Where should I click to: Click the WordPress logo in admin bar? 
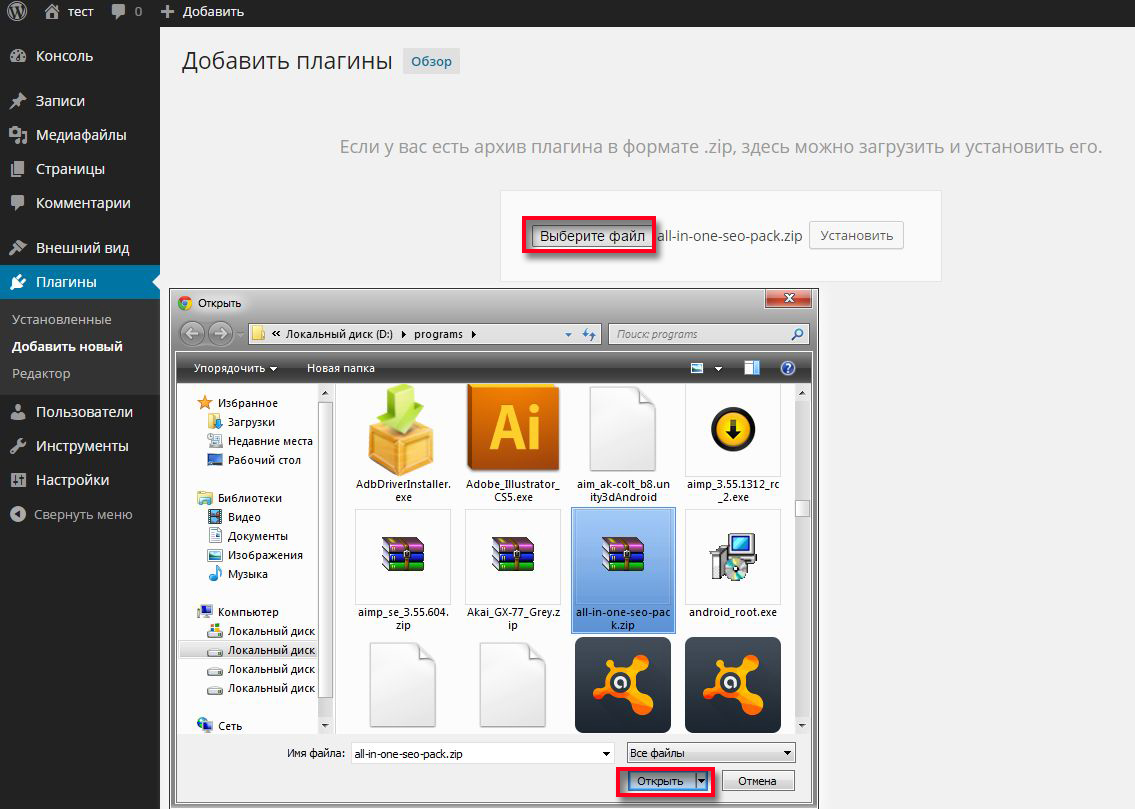pyautogui.click(x=17, y=12)
